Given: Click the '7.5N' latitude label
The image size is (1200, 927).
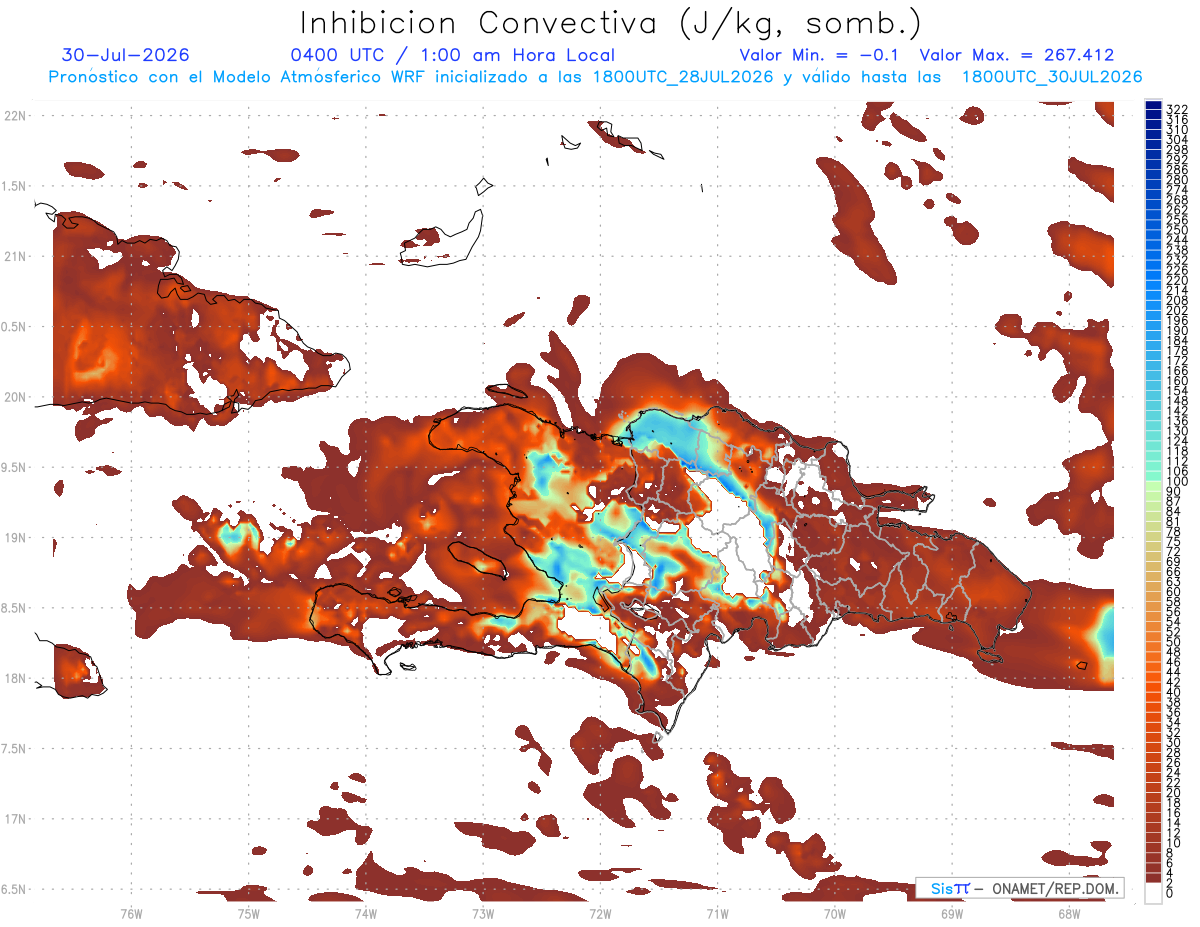Looking at the screenshot, I should (15, 749).
